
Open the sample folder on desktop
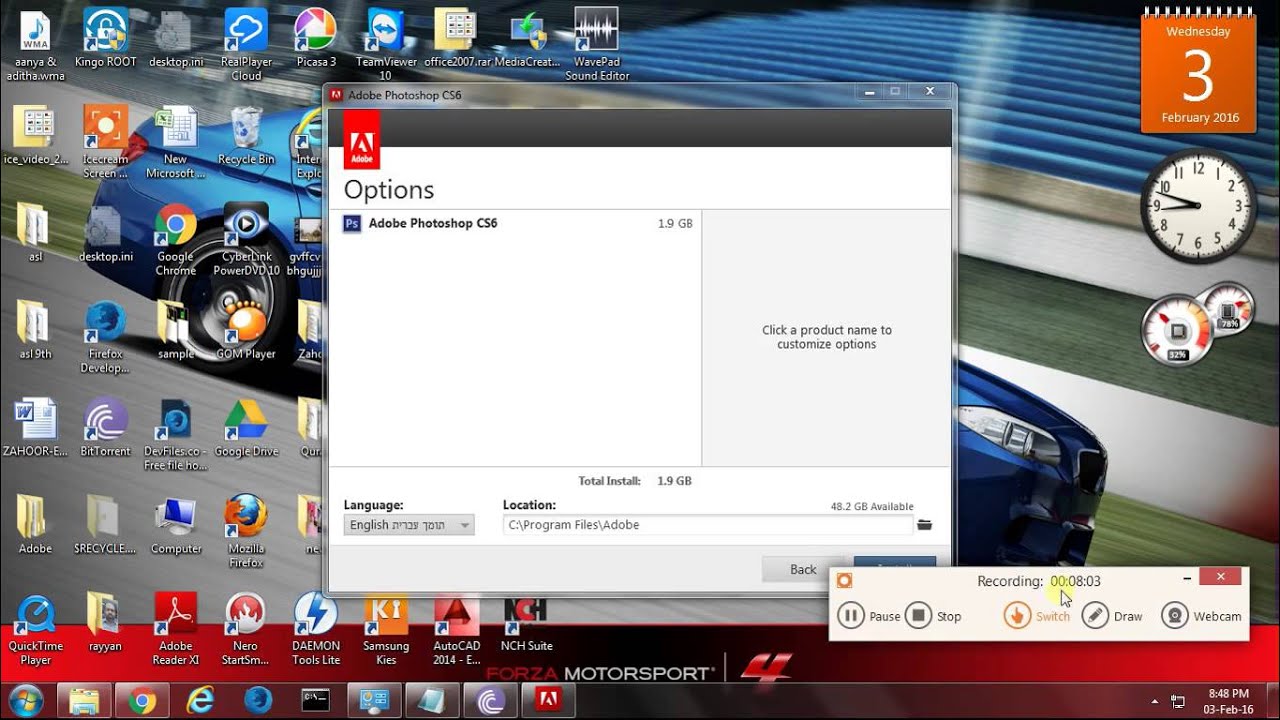pyautogui.click(x=175, y=330)
